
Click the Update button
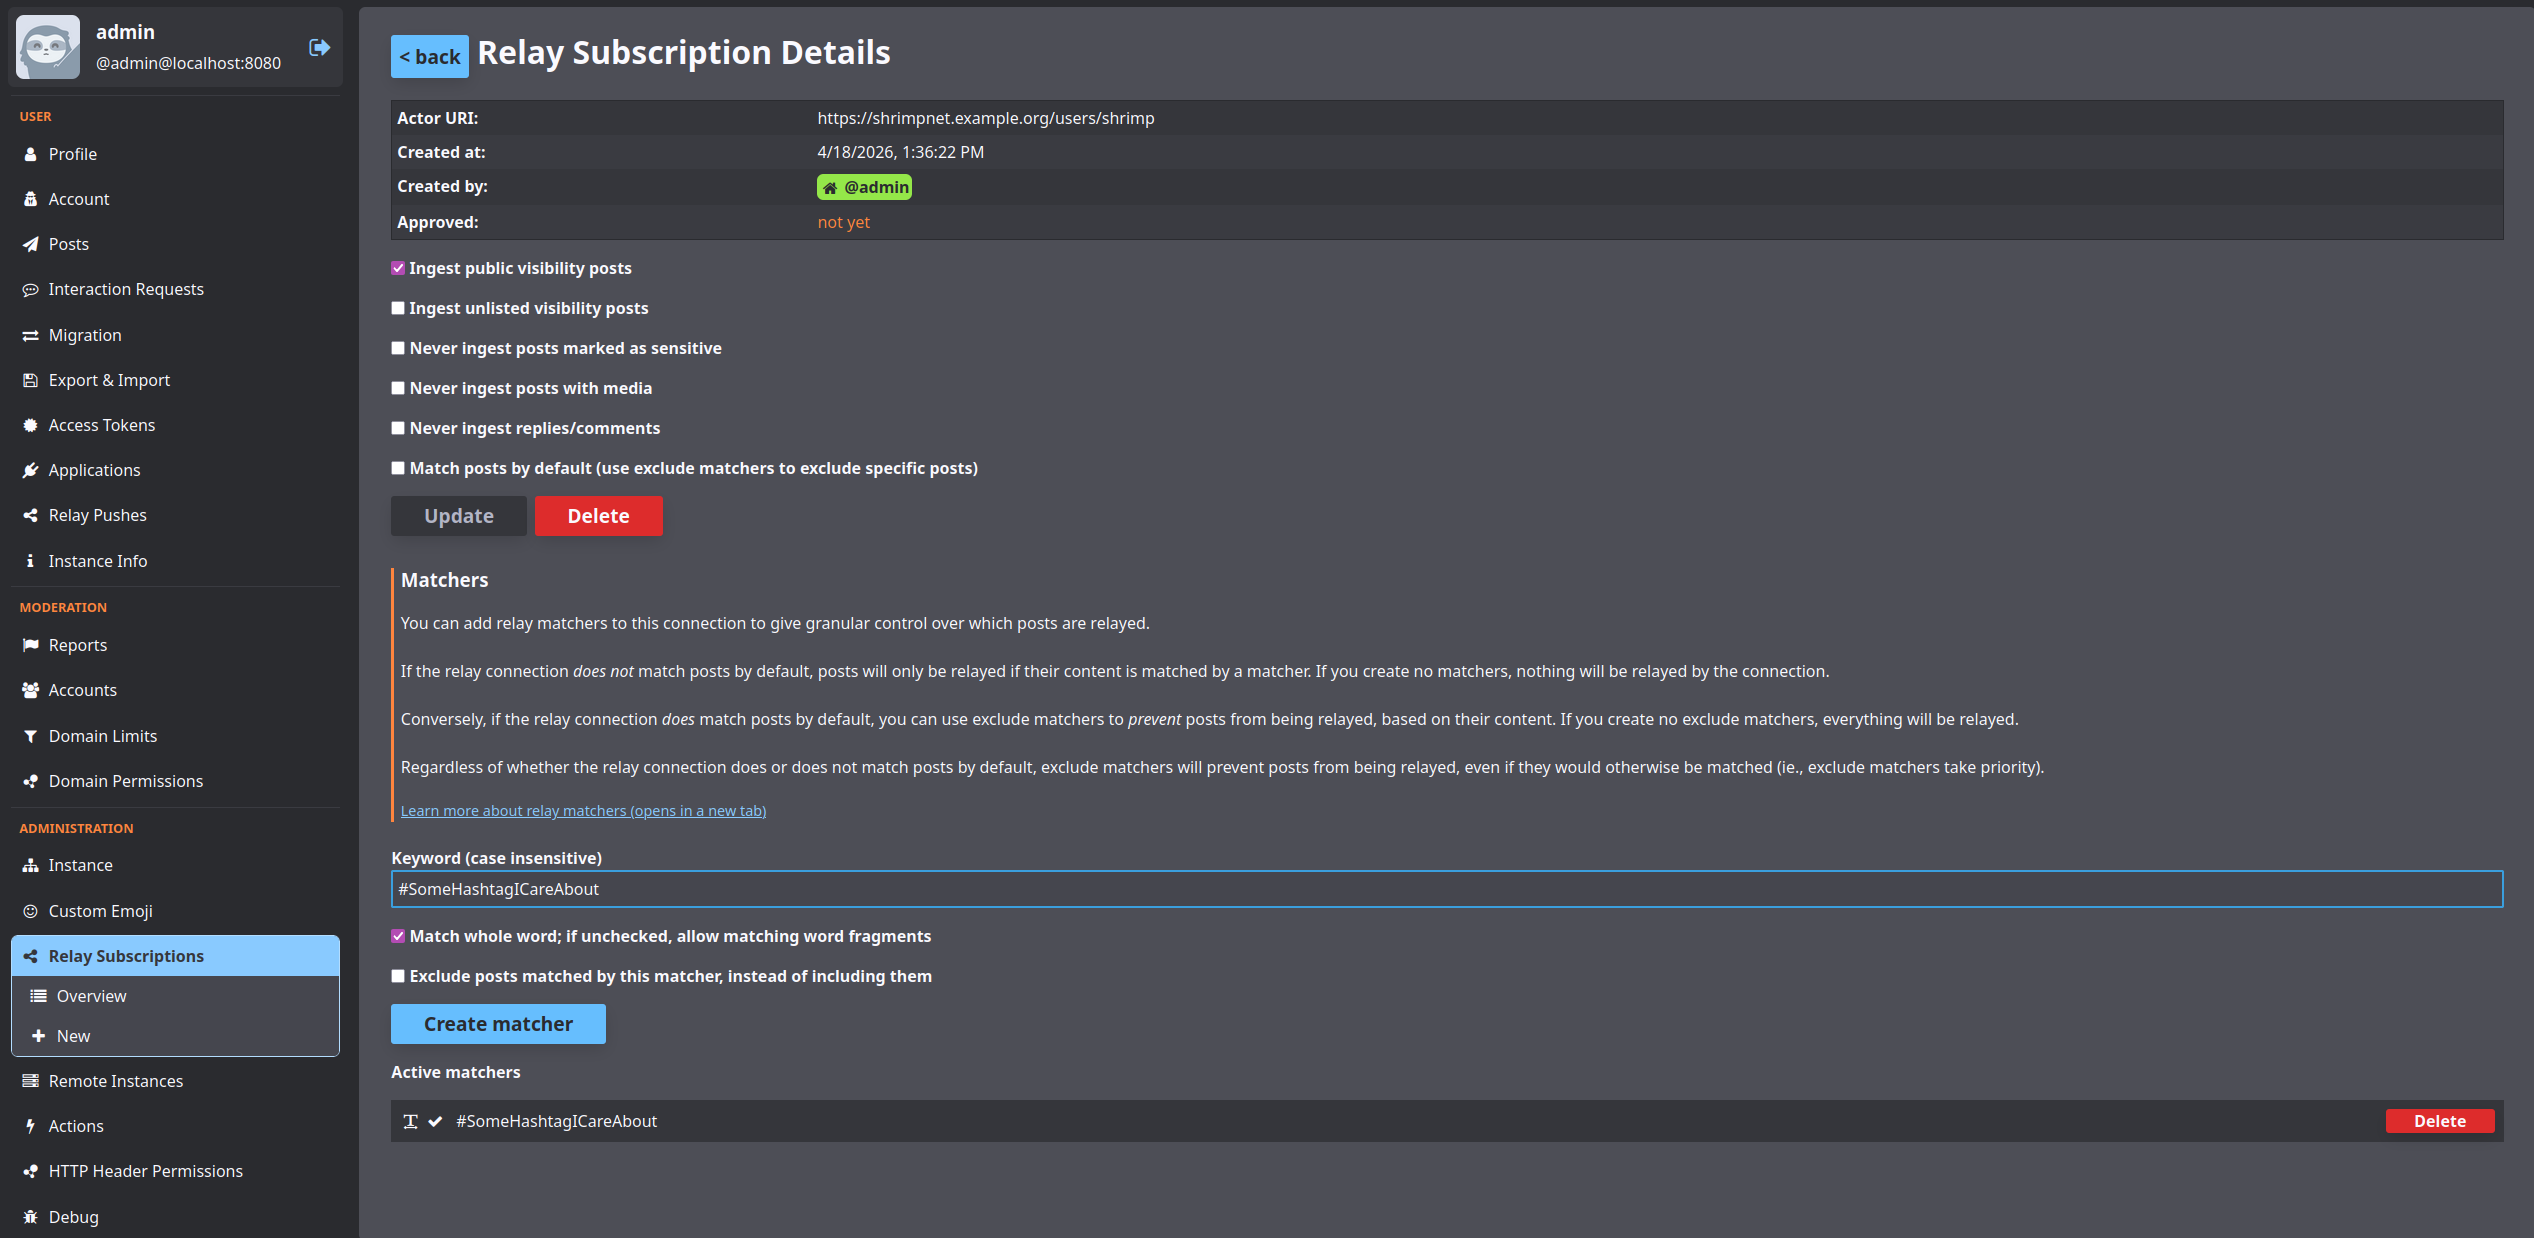(459, 516)
